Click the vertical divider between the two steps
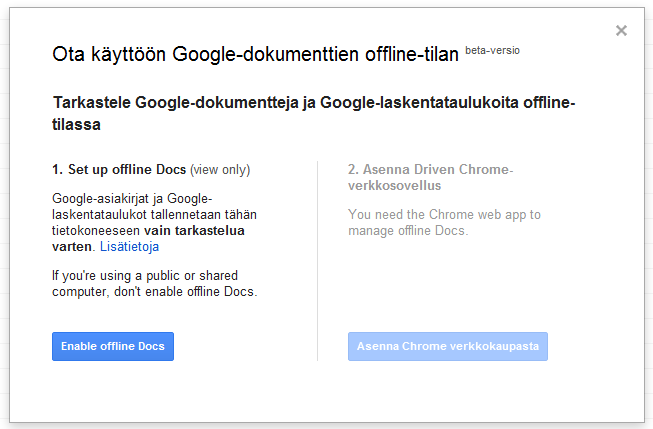 tap(317, 260)
